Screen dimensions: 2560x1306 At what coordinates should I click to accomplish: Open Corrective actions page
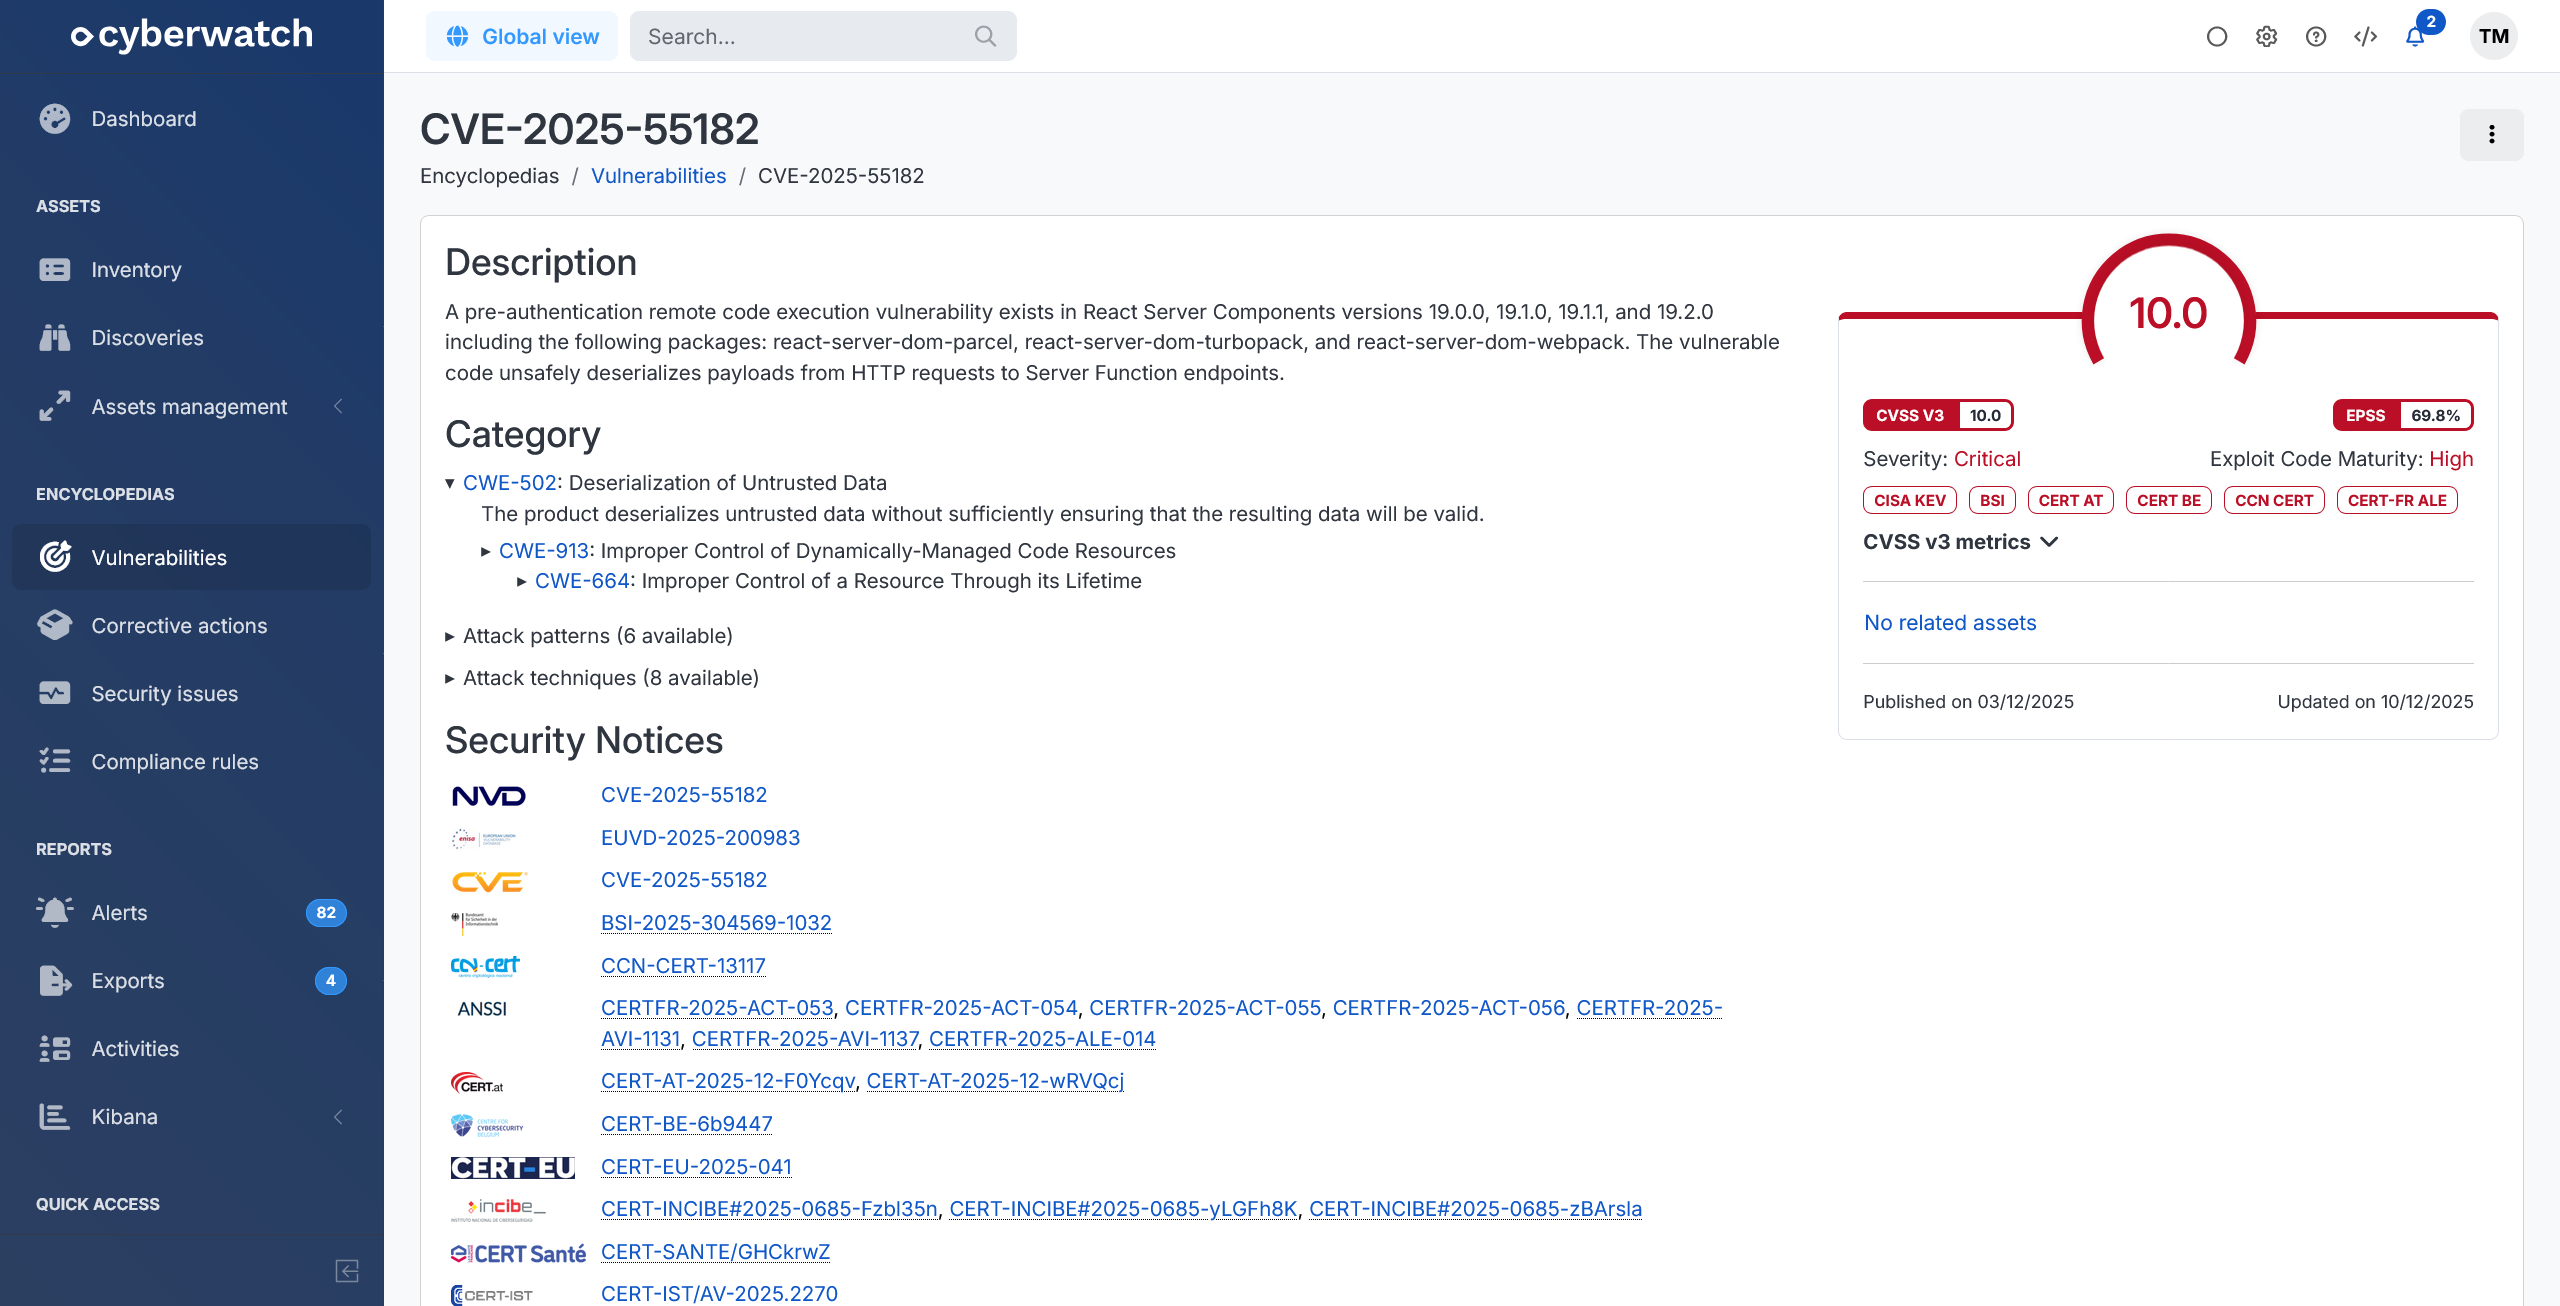(192, 626)
